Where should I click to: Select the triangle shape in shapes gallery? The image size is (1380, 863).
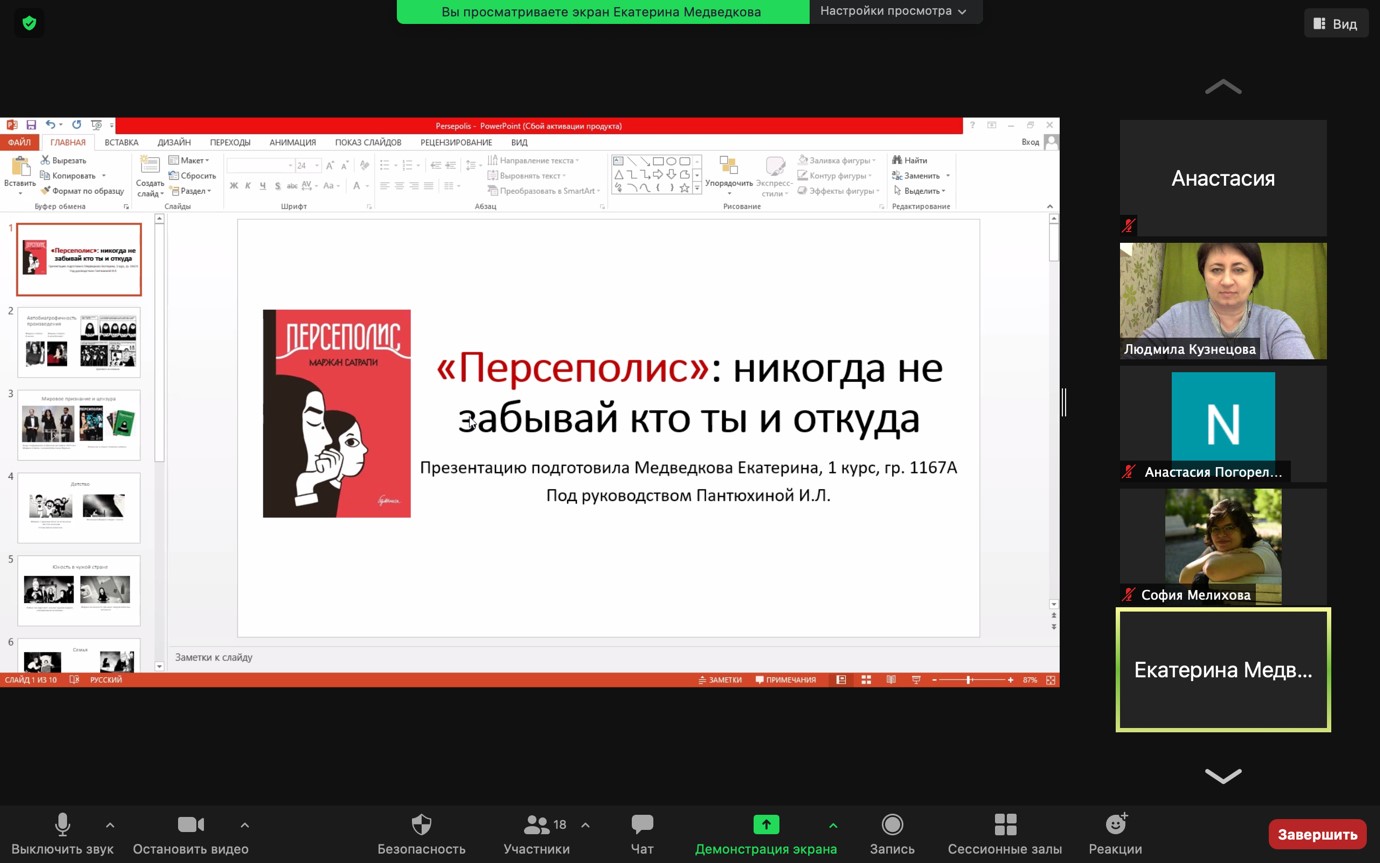tap(619, 174)
